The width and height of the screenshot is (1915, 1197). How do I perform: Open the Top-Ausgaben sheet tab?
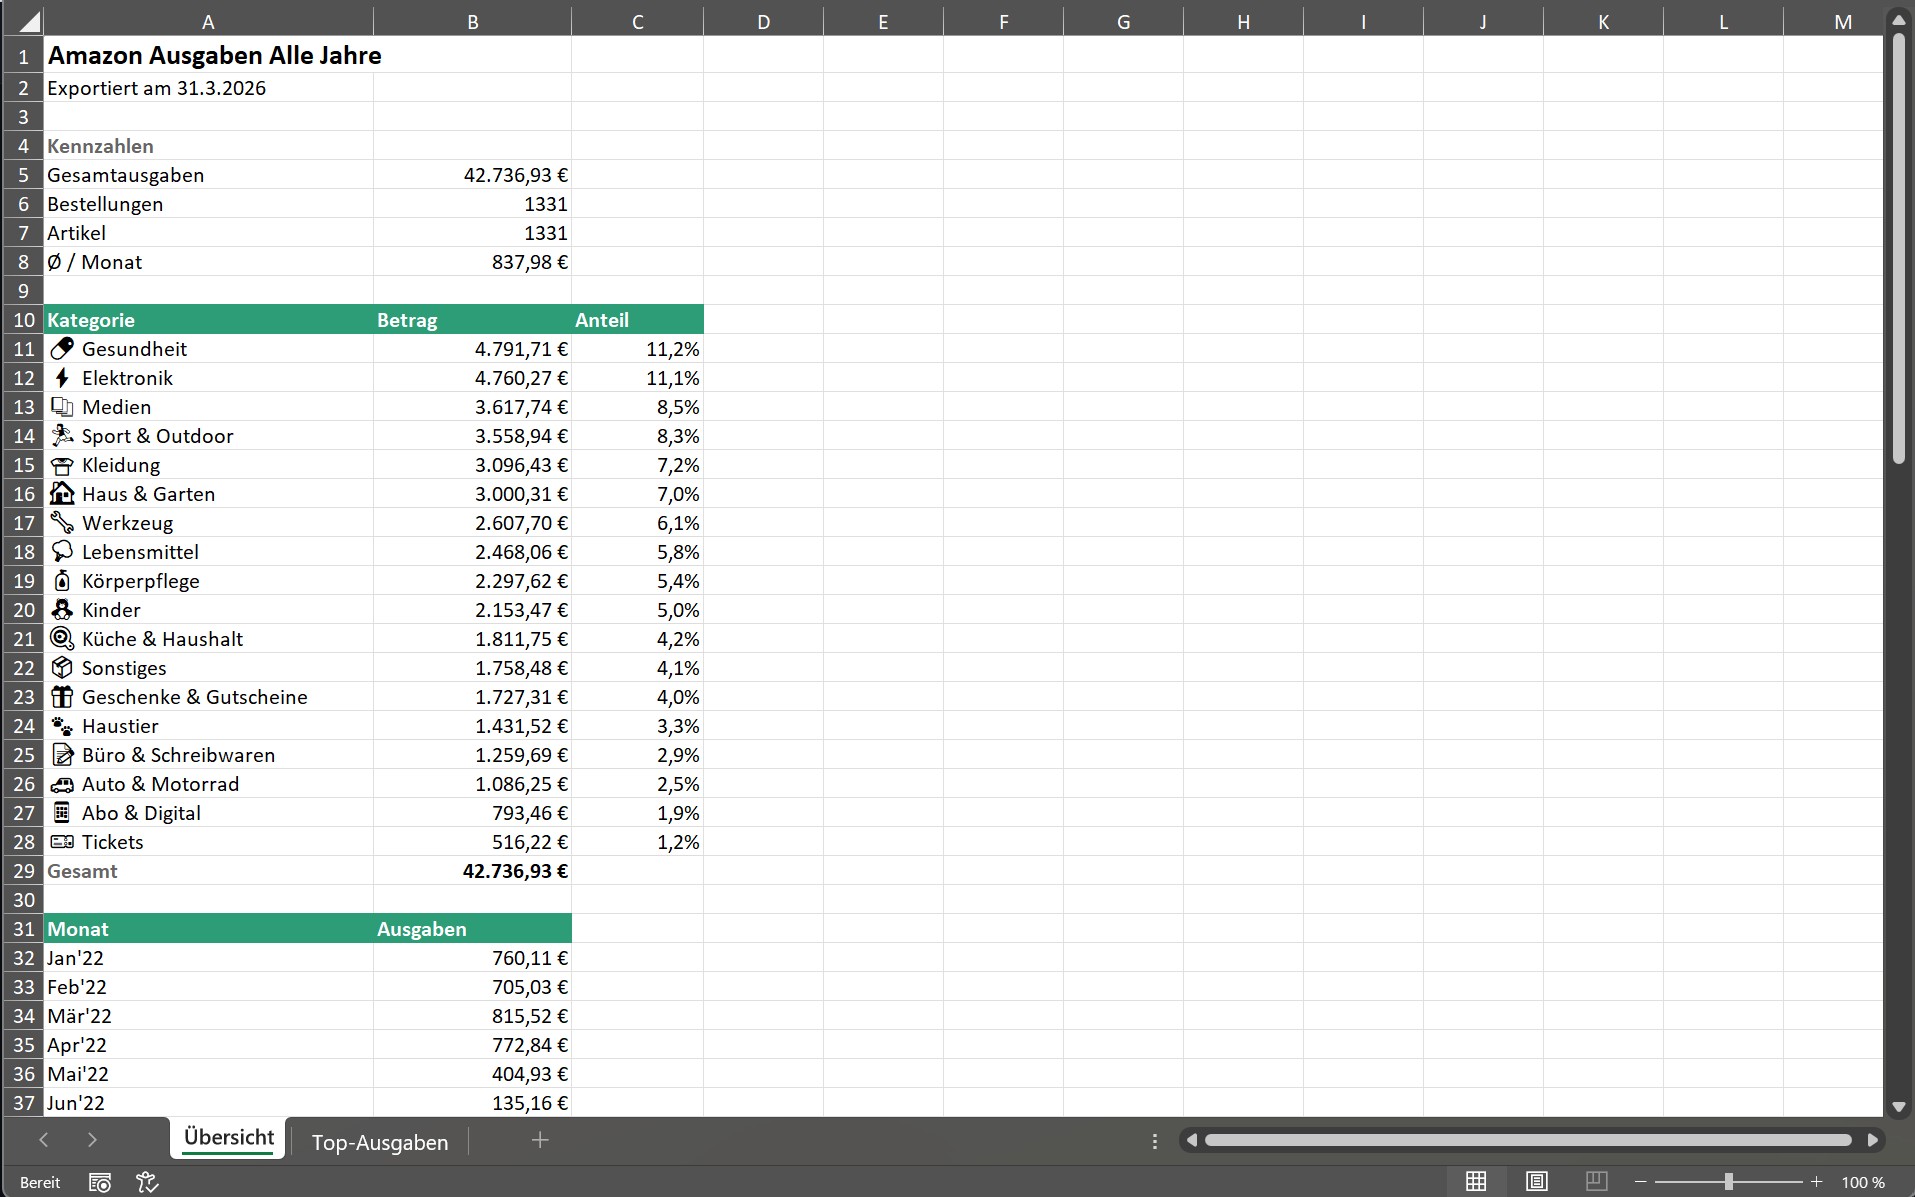[x=380, y=1141]
